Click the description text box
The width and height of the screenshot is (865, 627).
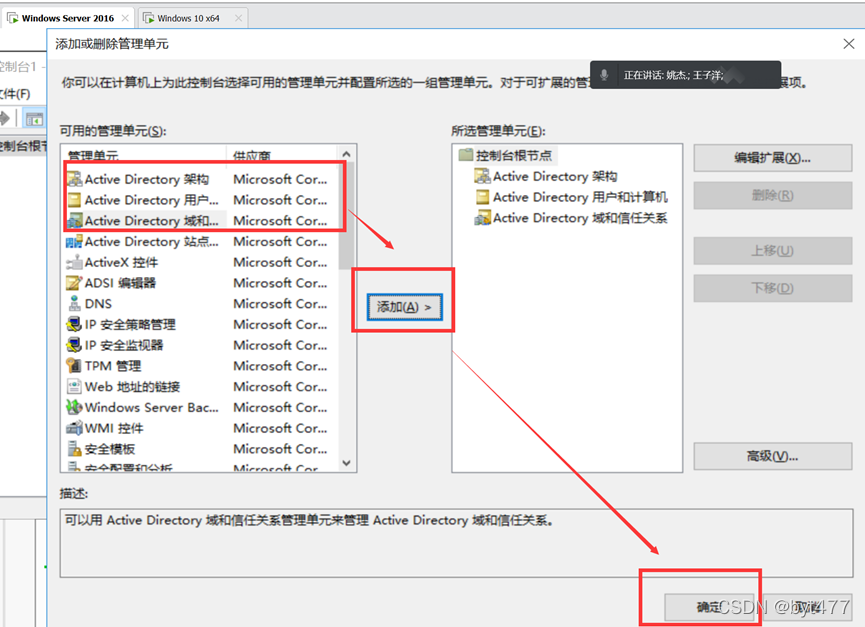click(456, 543)
